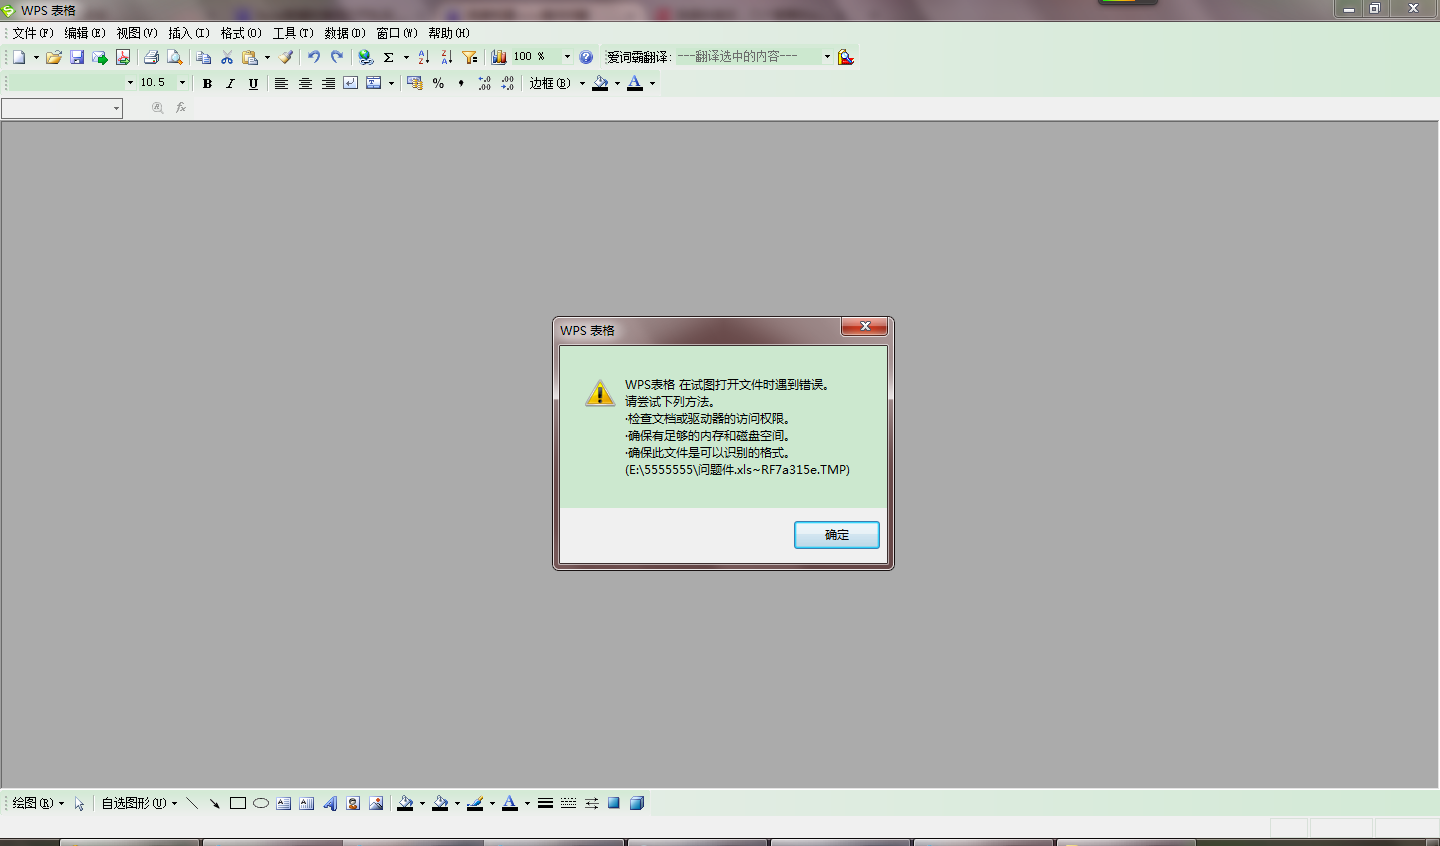
Task: Open the 文件 menu
Action: [x=33, y=33]
